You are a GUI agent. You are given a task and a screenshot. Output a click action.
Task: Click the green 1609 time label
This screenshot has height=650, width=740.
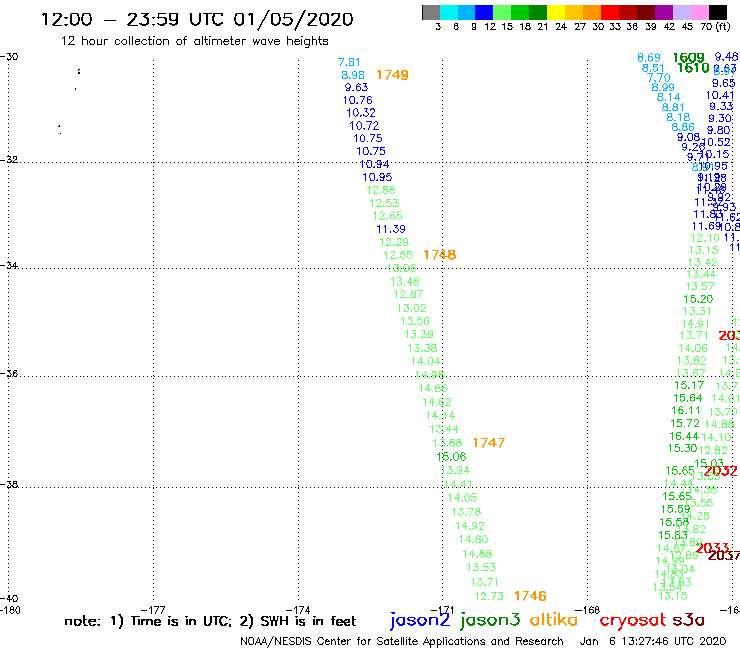click(688, 58)
